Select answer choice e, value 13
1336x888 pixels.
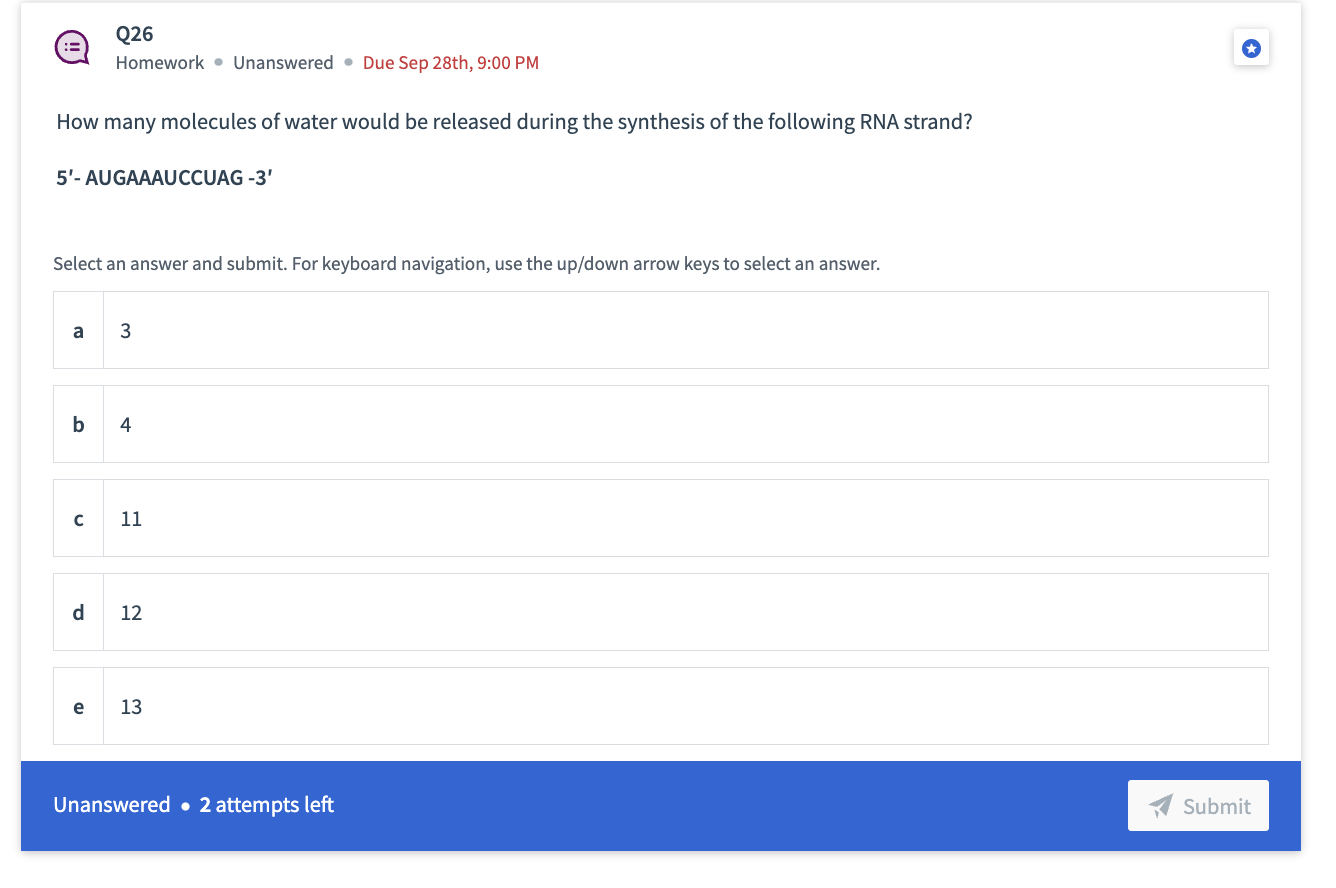660,706
